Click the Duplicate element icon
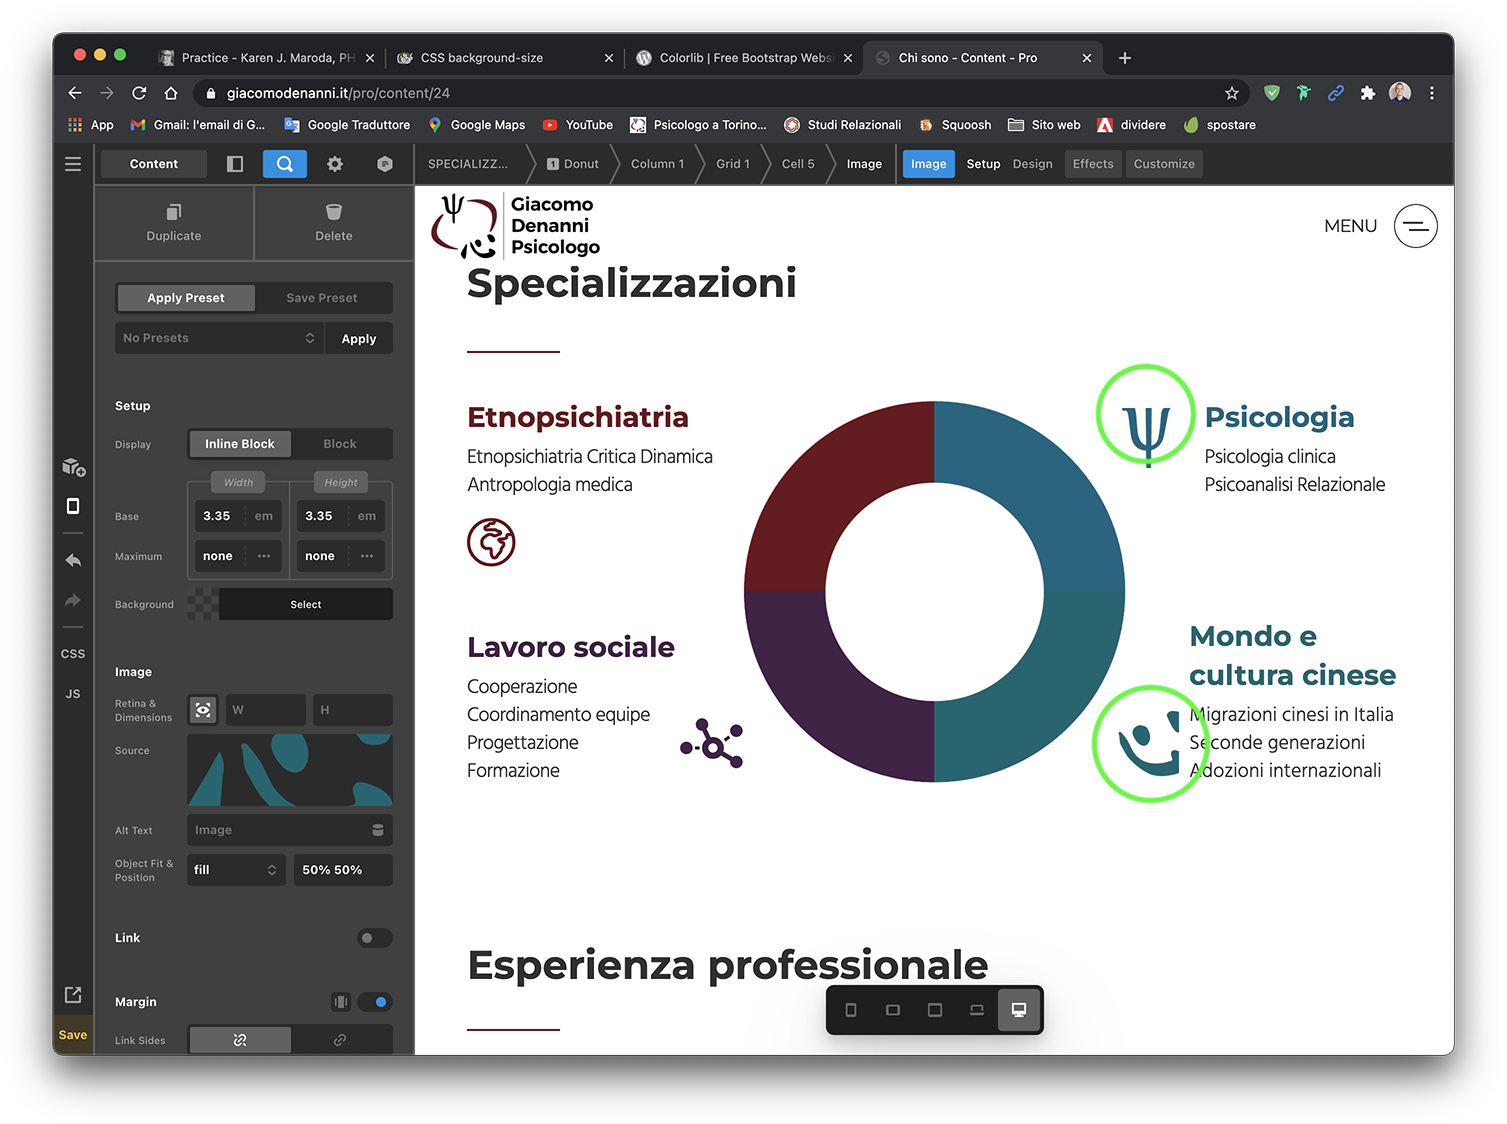 pos(174,212)
